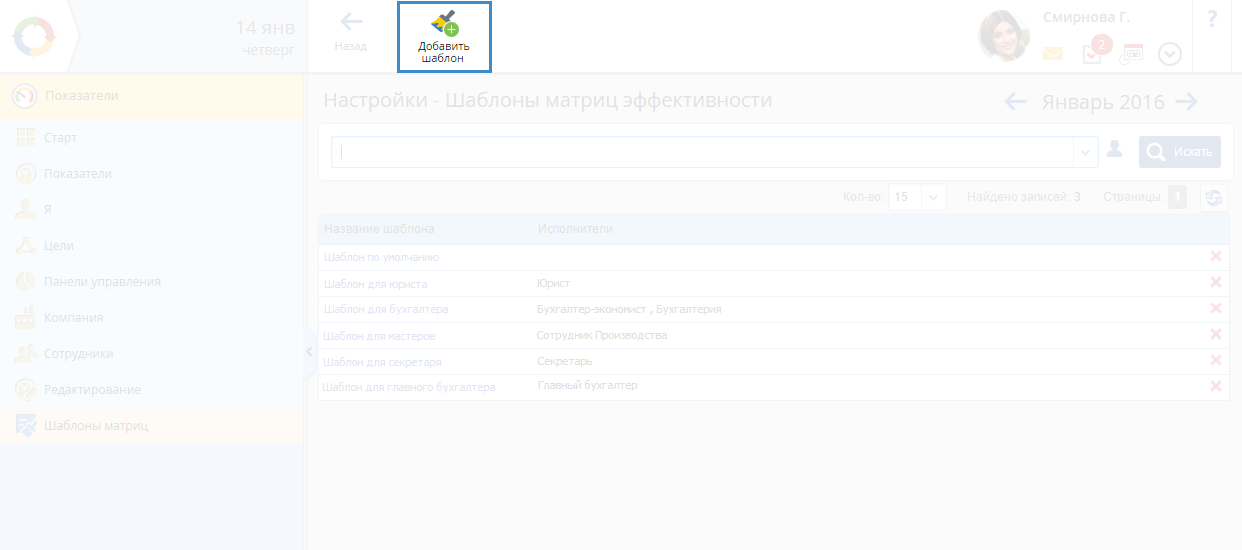Collapse the left sidebar panel
Viewport: 1242px width, 550px height.
coord(308,352)
